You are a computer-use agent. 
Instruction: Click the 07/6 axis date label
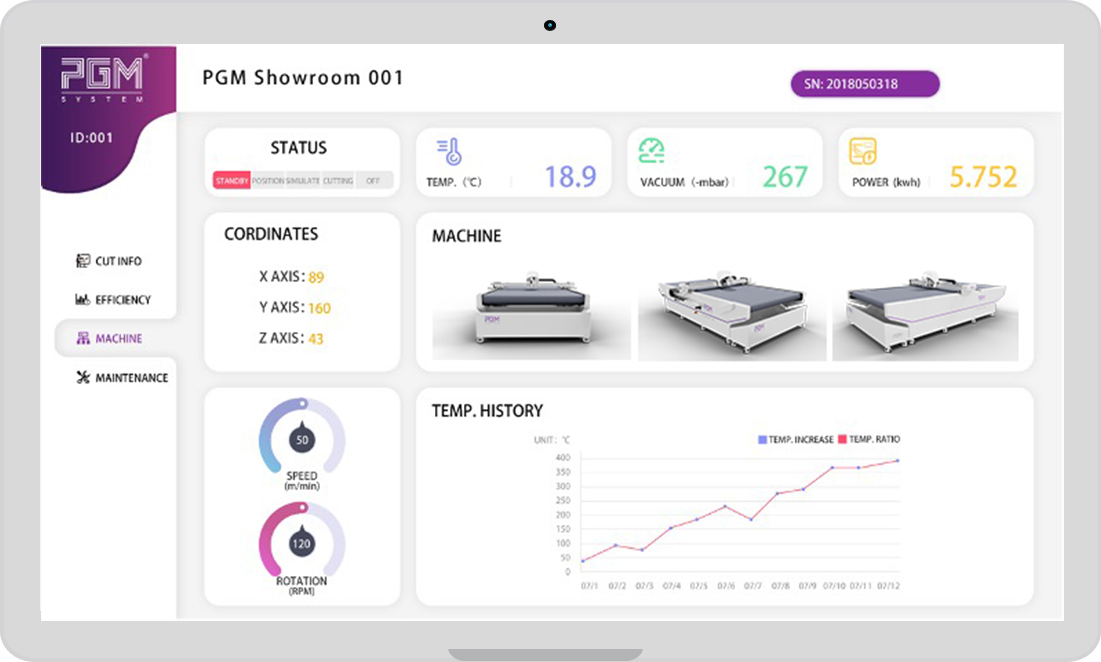[x=726, y=585]
